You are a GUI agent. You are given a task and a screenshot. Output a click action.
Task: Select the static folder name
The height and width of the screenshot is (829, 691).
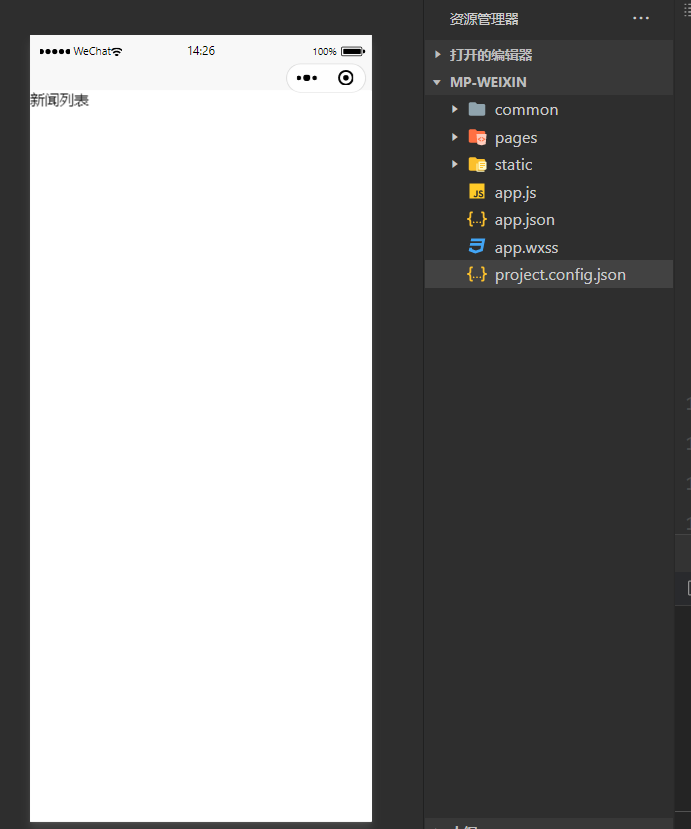point(513,164)
